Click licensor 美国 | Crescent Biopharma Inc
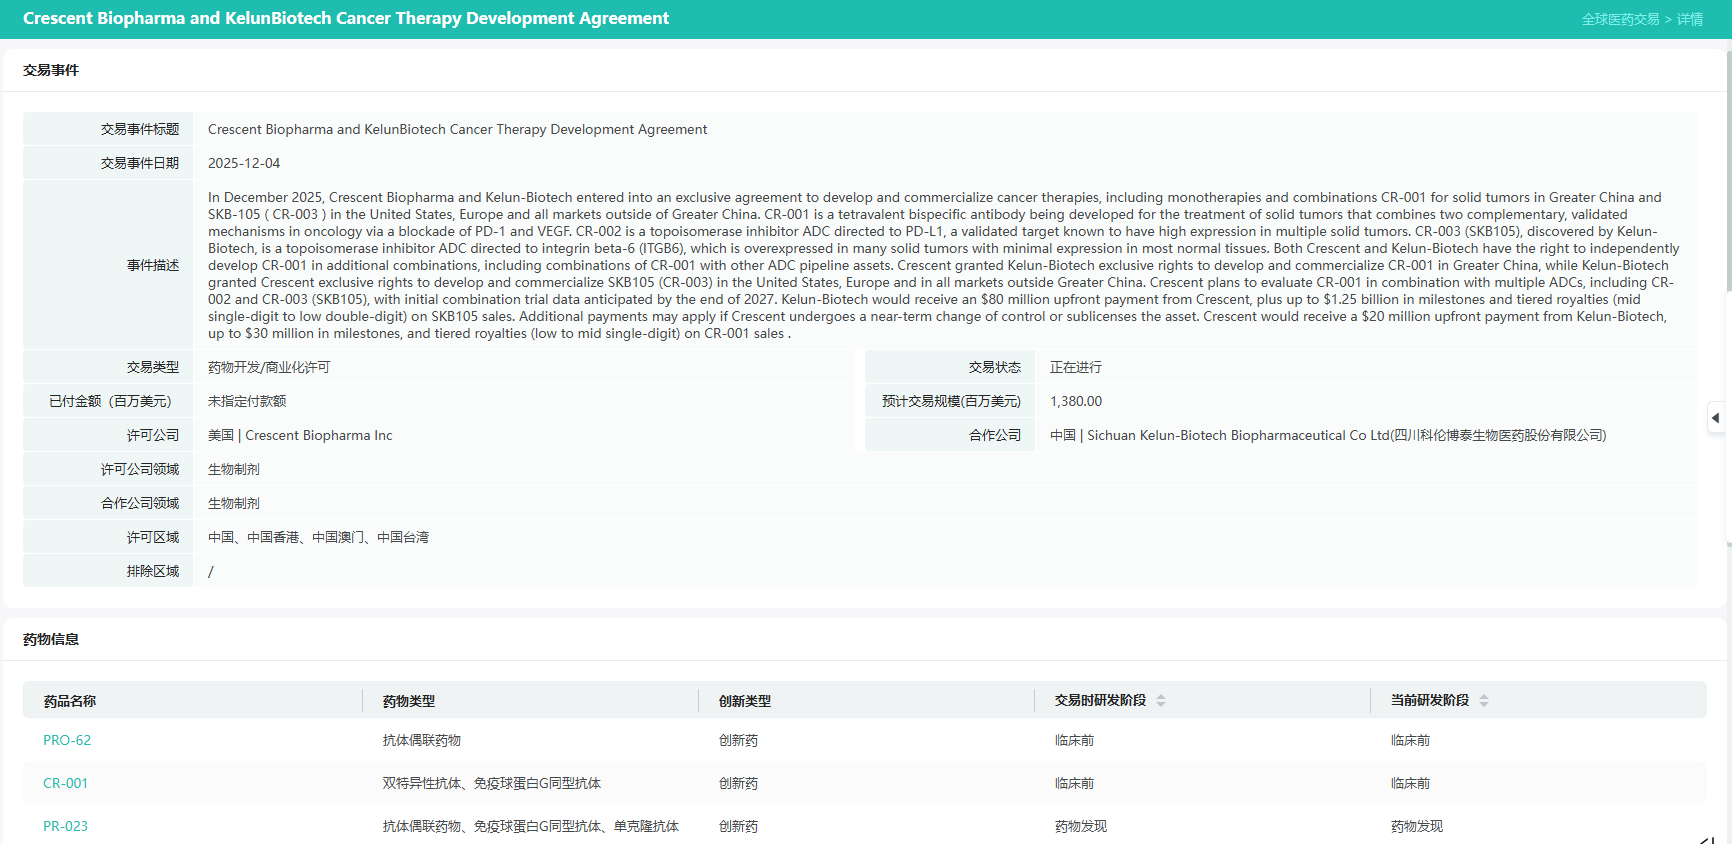The height and width of the screenshot is (844, 1732). coord(300,435)
